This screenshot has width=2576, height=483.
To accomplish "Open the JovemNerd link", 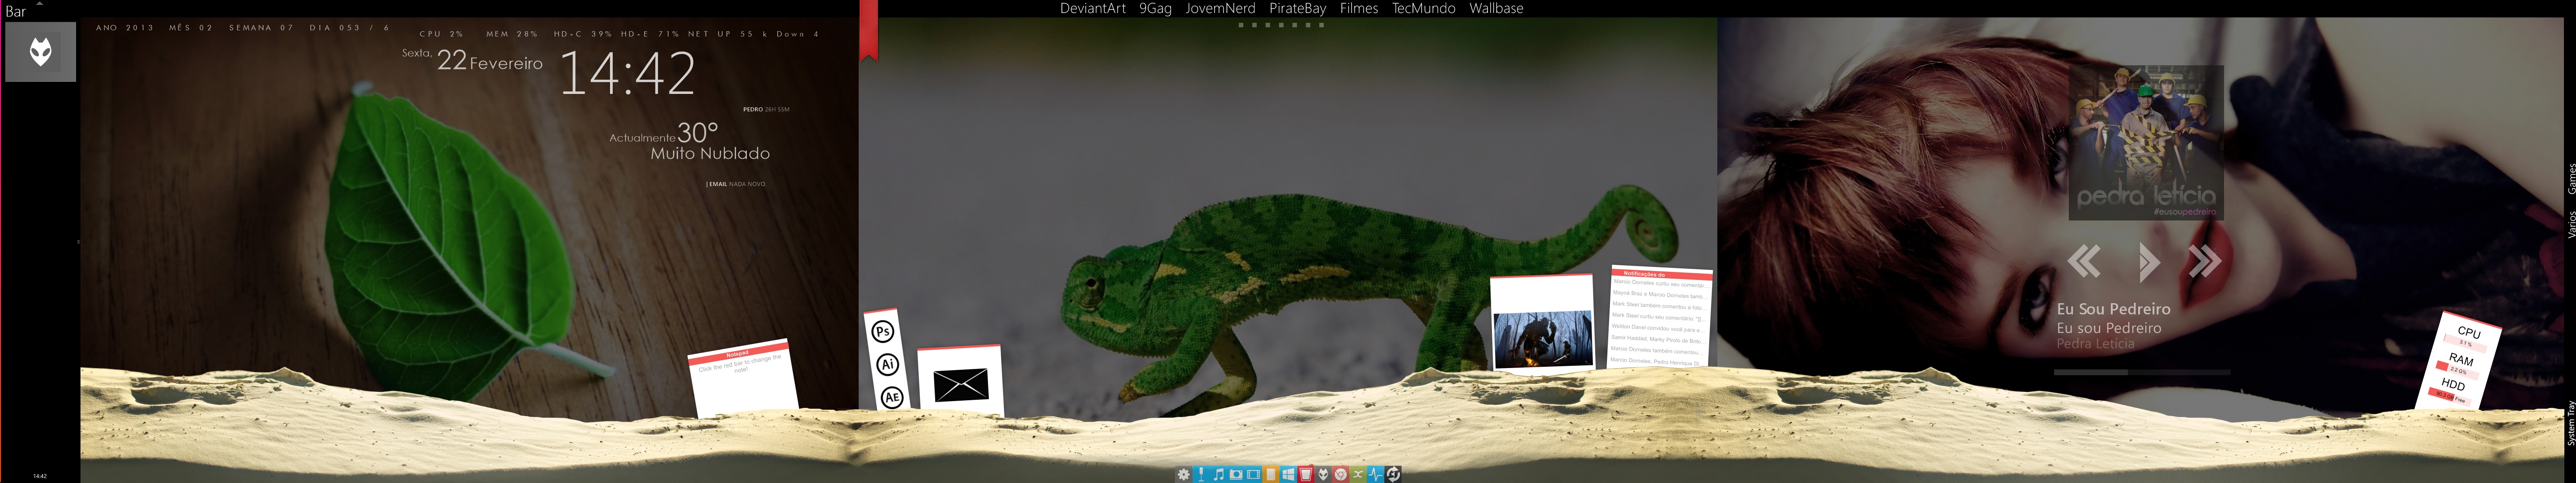I will (1220, 8).
